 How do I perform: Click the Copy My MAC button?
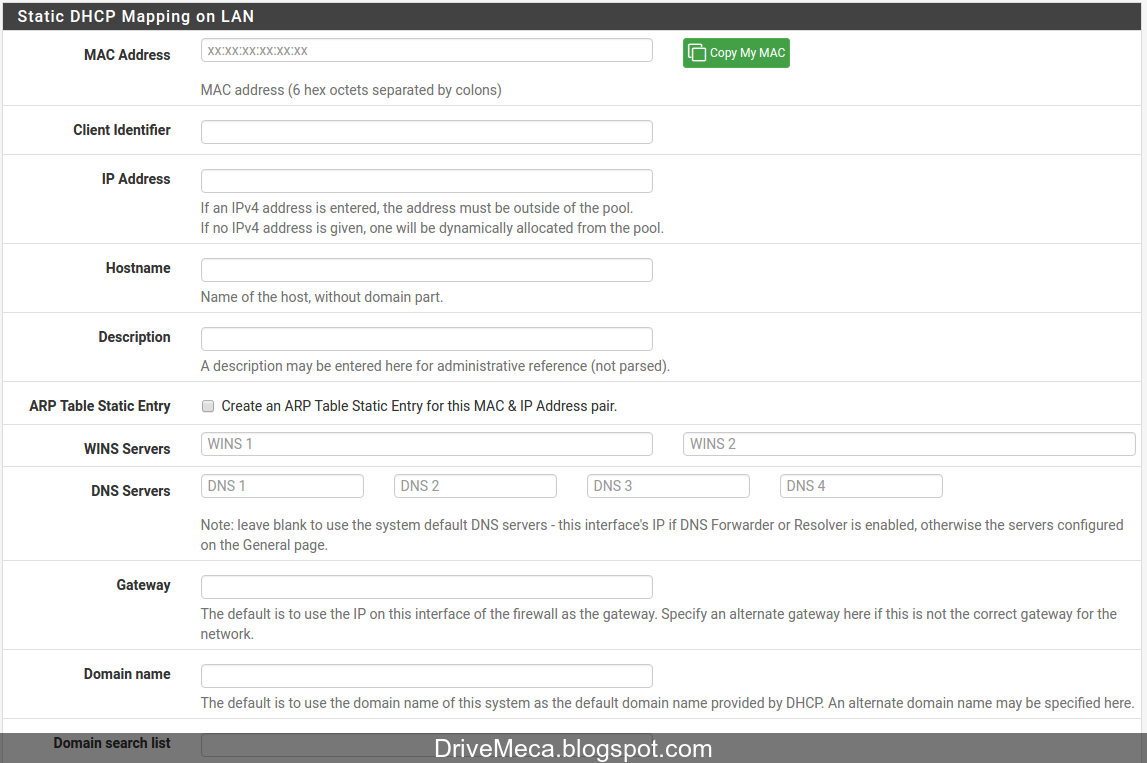736,53
